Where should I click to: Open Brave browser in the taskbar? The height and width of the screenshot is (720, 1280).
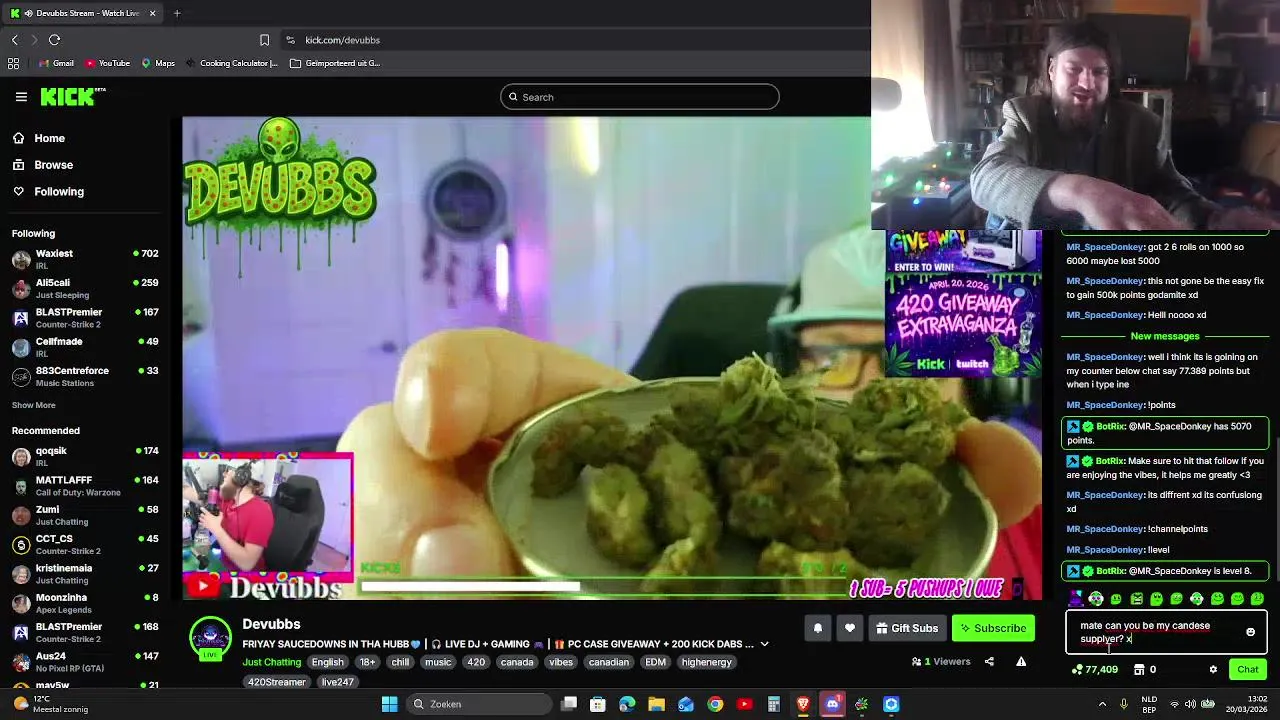803,704
